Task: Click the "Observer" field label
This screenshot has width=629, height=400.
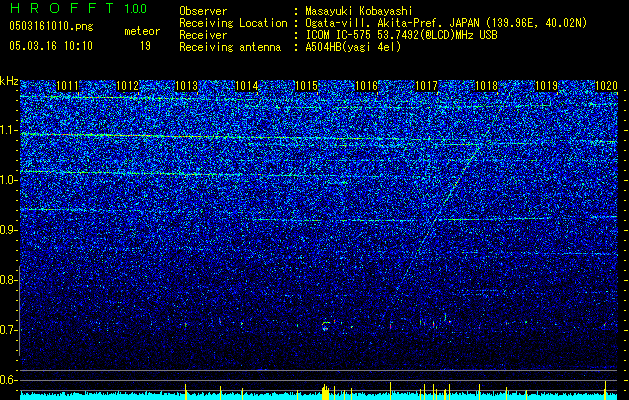Action: coord(203,11)
